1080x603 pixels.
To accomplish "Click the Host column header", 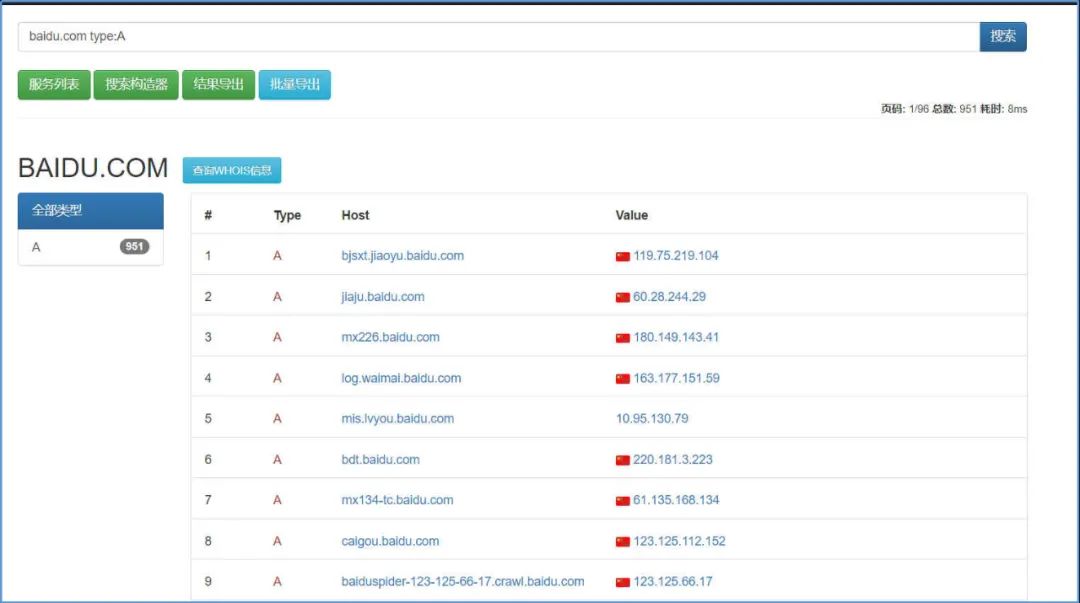I will pyautogui.click(x=355, y=215).
